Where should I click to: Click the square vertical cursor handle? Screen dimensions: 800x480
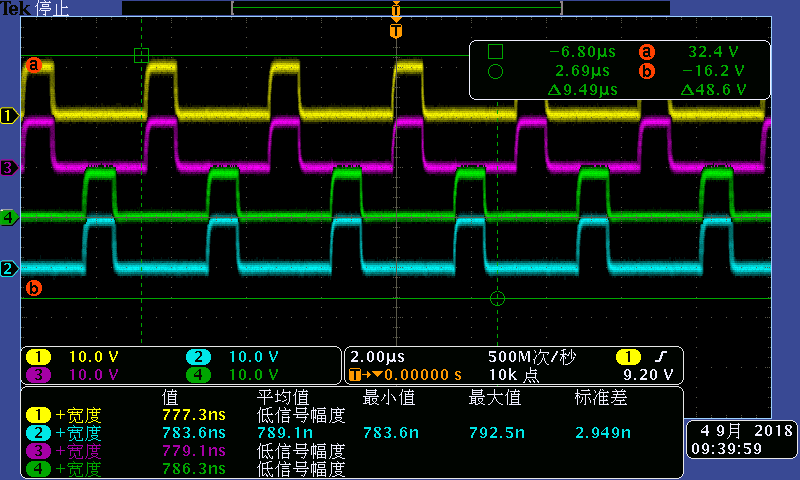141,55
